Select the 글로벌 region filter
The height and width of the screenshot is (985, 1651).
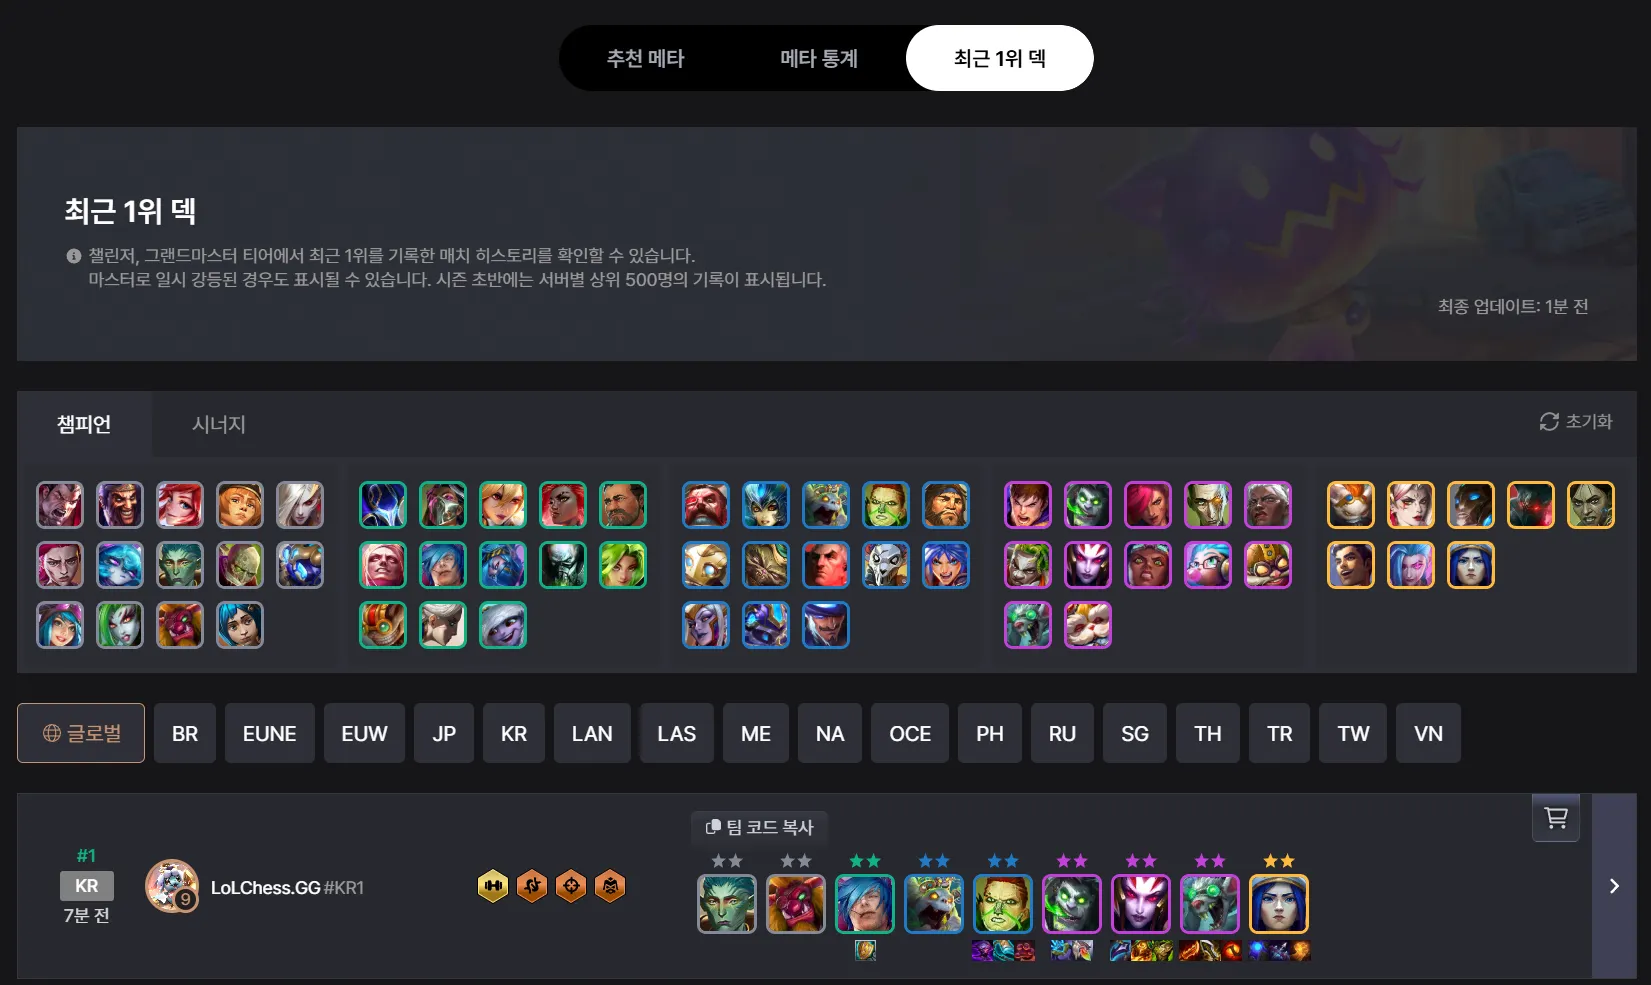(x=81, y=733)
